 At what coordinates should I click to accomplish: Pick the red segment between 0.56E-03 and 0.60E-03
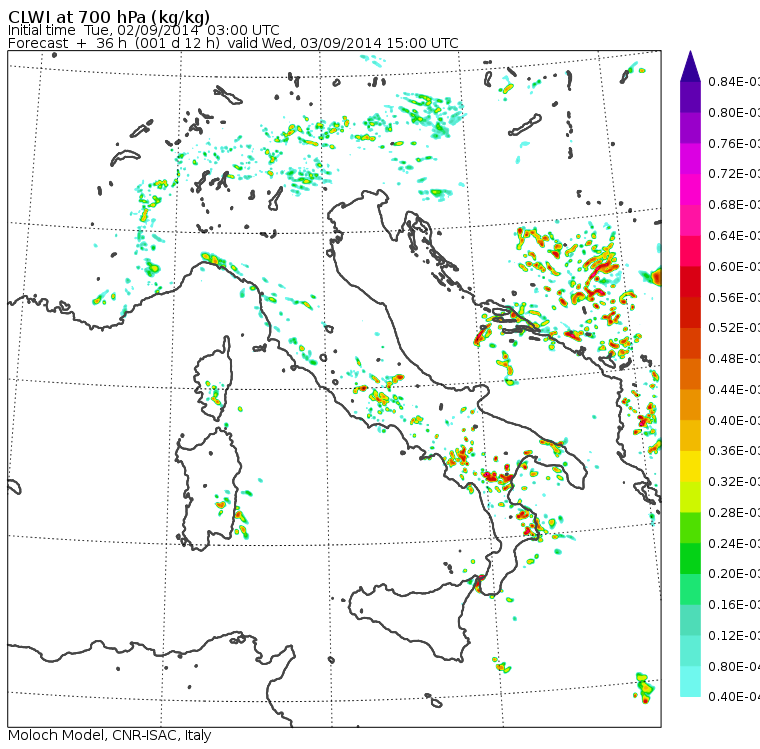pos(690,282)
